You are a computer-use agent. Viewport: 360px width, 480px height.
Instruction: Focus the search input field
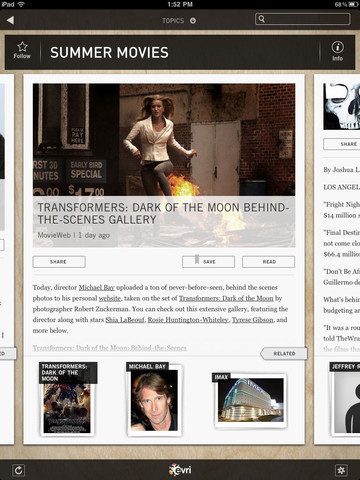303,19
